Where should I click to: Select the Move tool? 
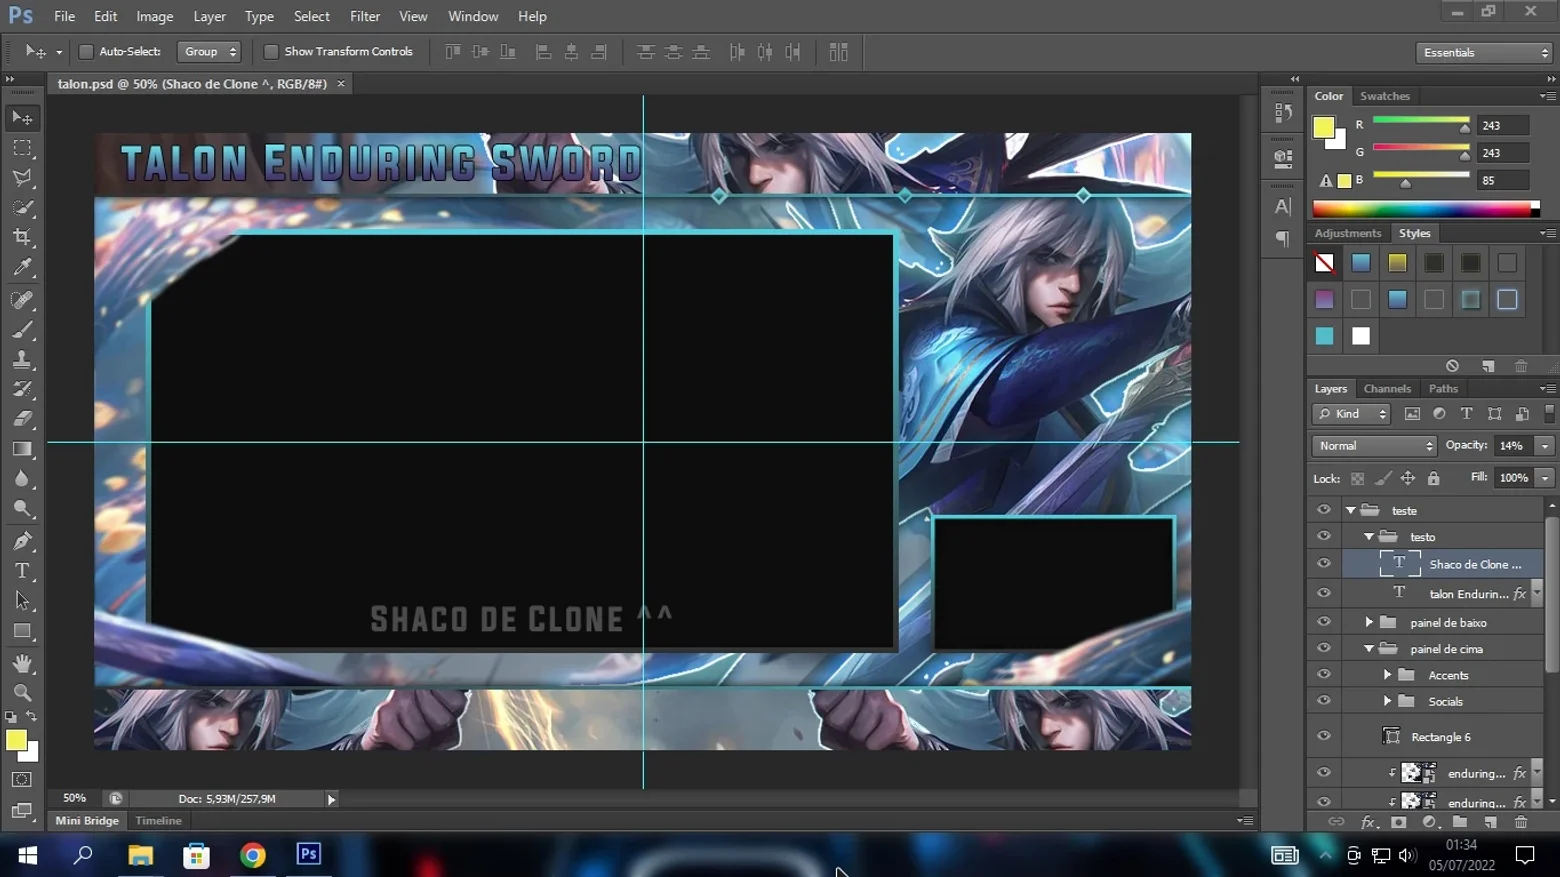pos(22,118)
